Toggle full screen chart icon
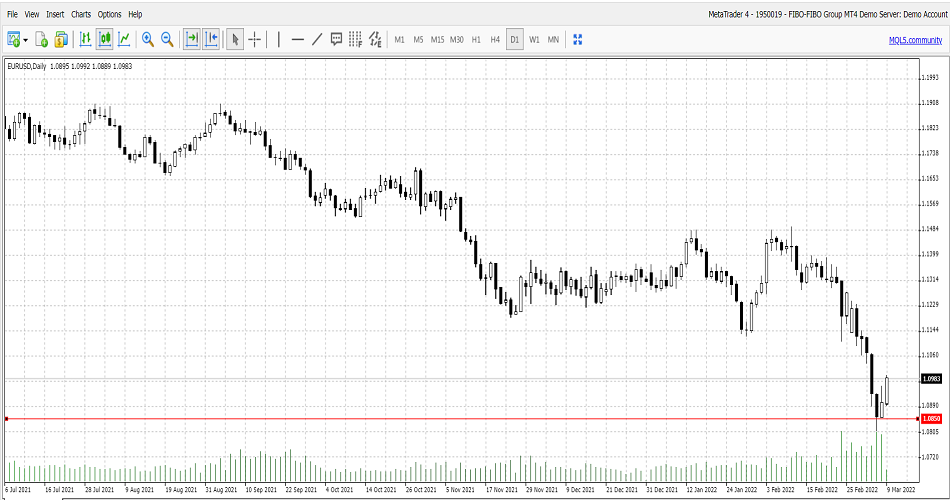This screenshot has width=950, height=500. tap(577, 39)
